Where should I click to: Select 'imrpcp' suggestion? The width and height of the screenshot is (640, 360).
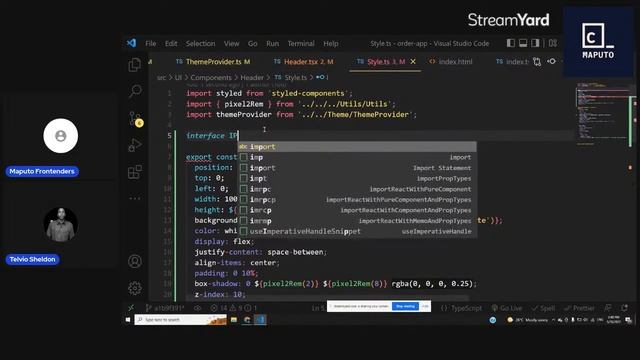click(x=357, y=200)
